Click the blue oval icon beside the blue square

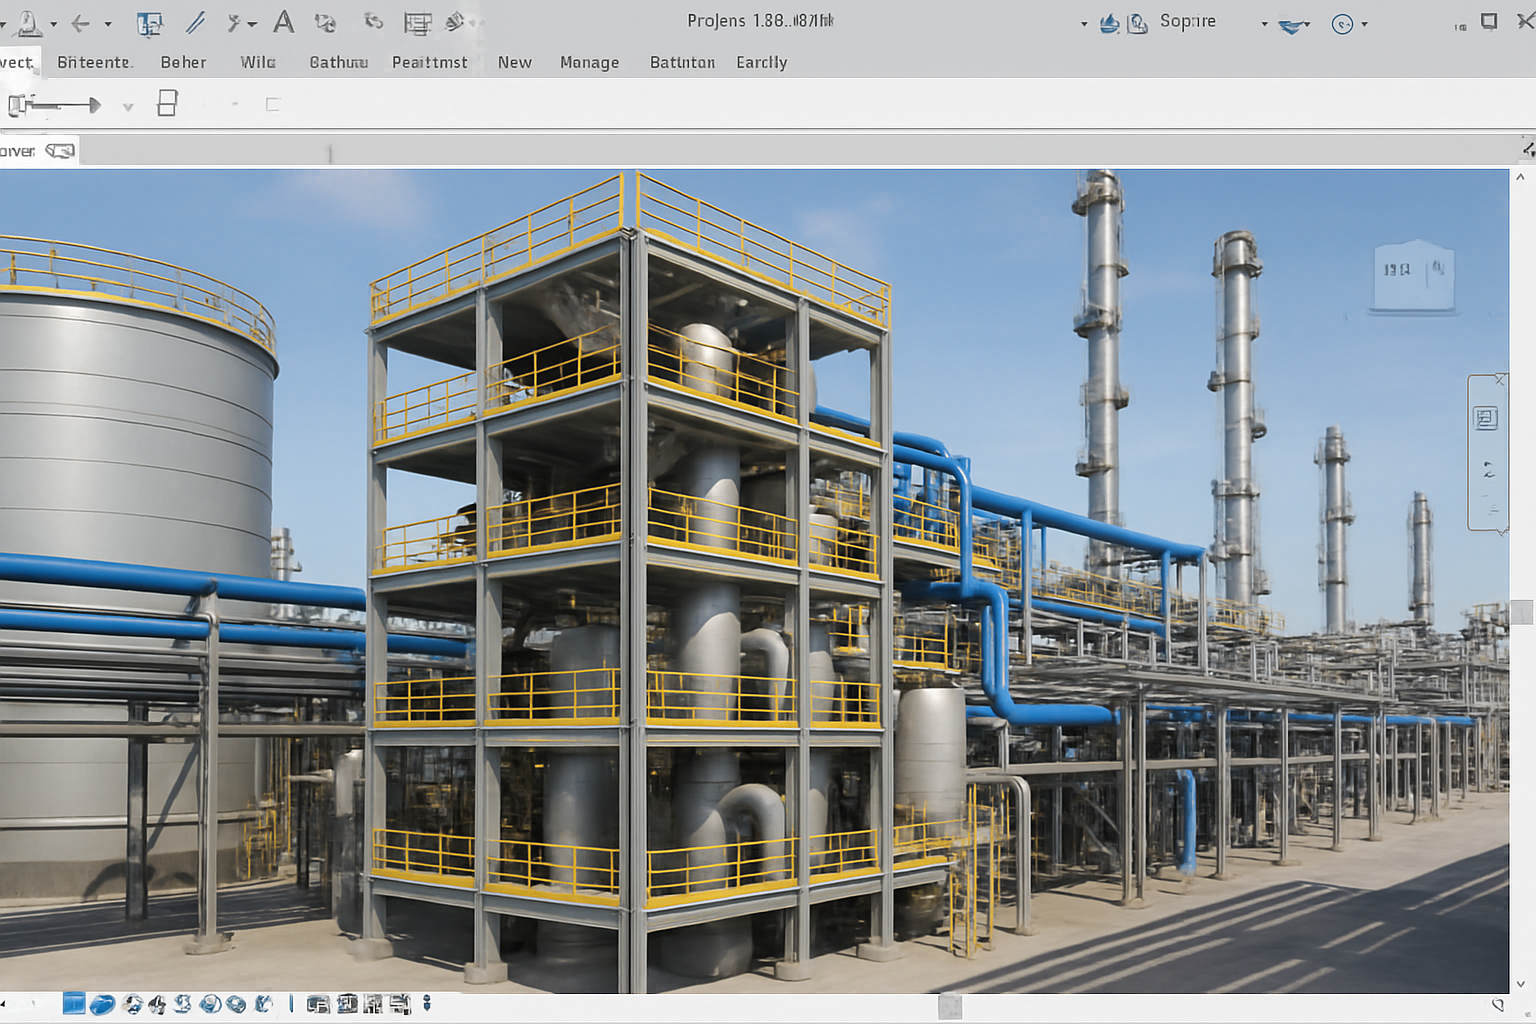coord(102,1005)
